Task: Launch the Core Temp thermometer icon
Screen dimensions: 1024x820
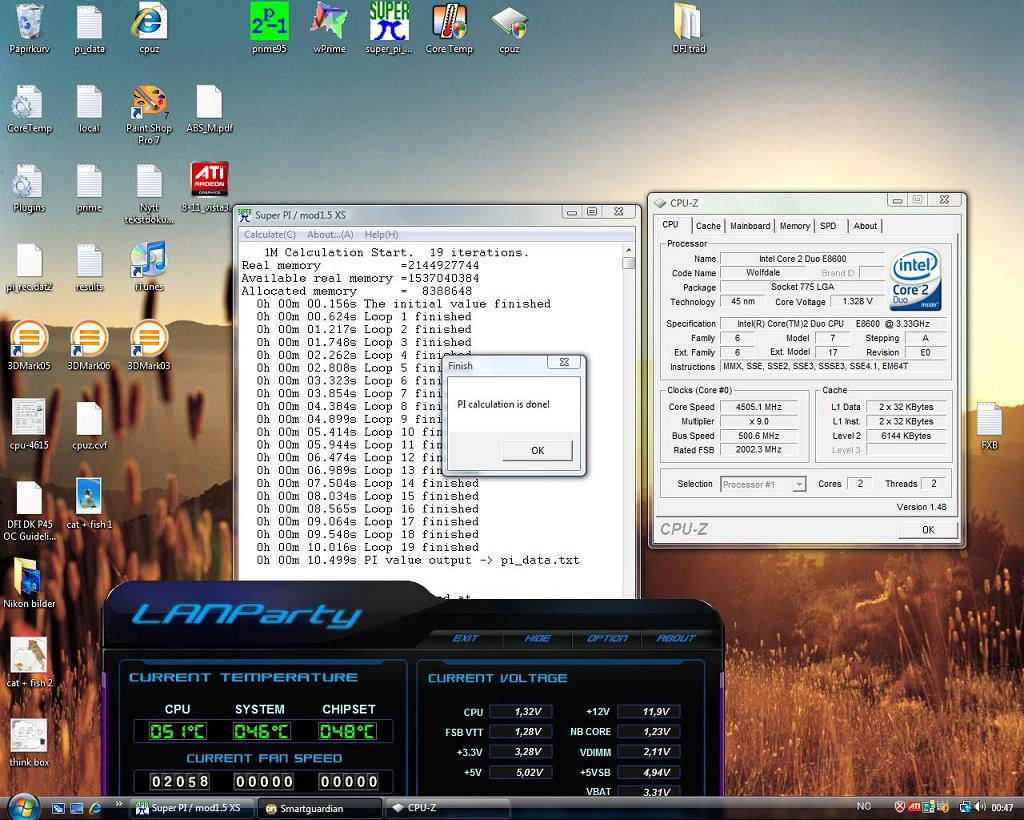Action: click(x=449, y=28)
